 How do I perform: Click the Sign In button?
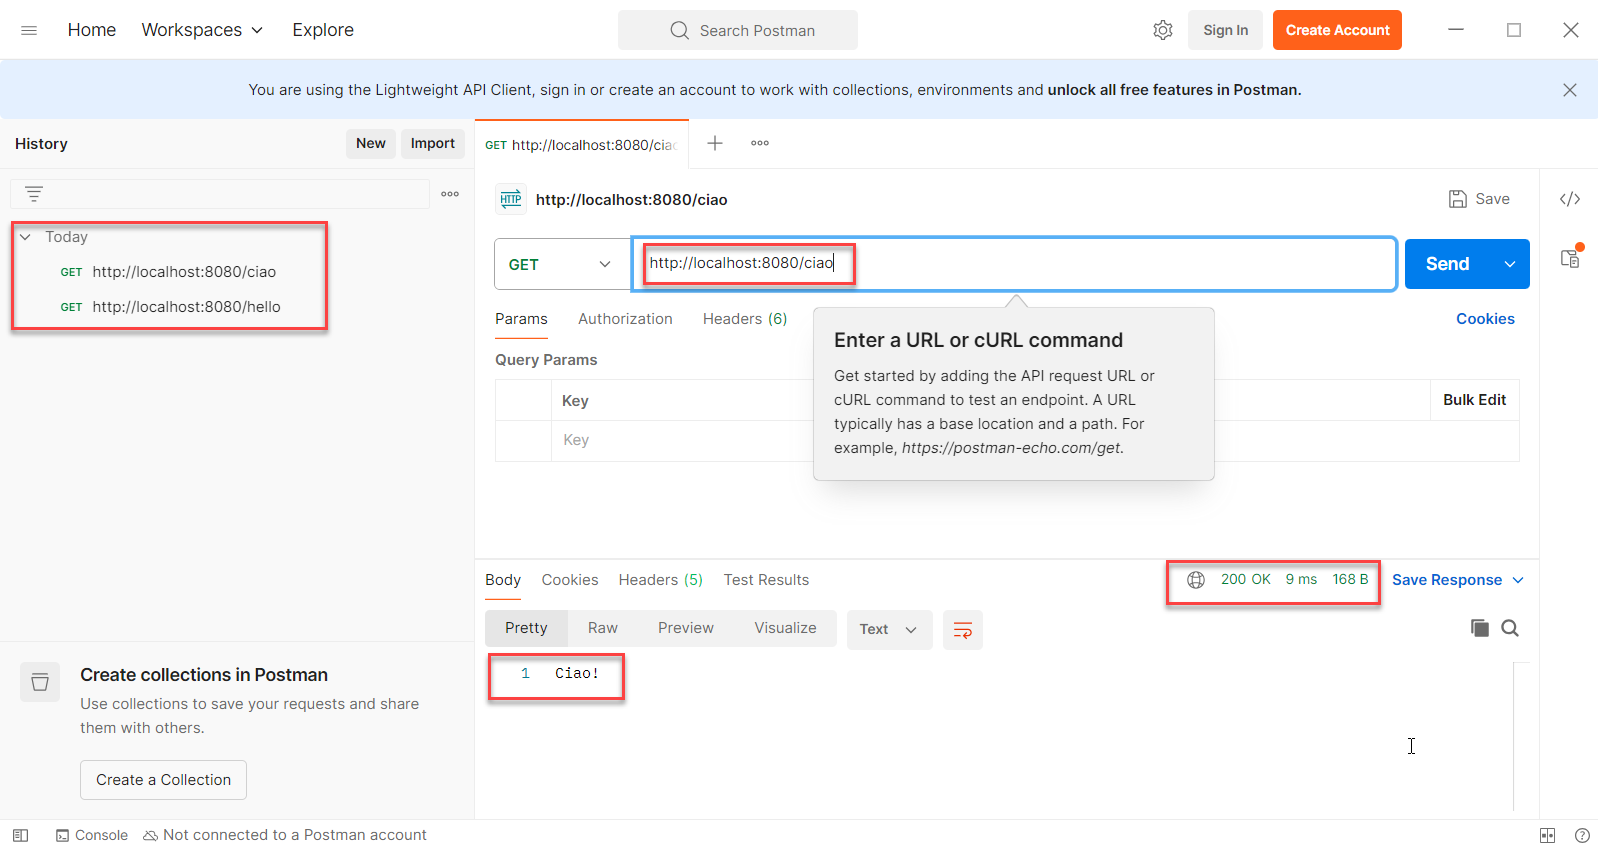tap(1225, 30)
